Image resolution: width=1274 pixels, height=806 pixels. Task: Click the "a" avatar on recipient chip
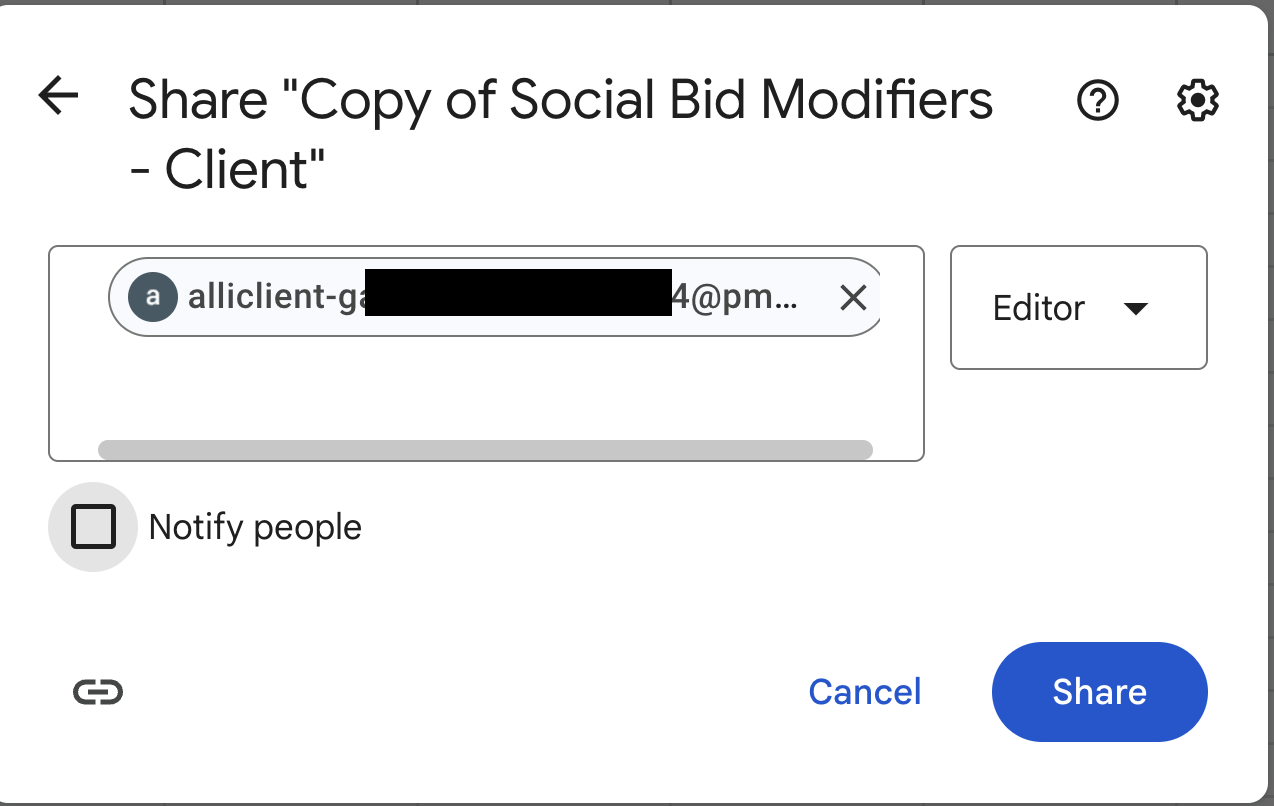tap(152, 297)
